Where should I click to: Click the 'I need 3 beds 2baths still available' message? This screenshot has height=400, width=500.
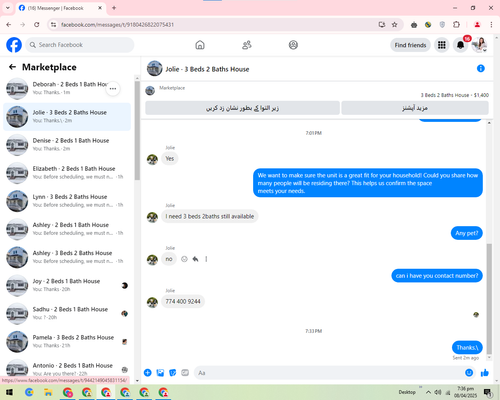tap(210, 216)
